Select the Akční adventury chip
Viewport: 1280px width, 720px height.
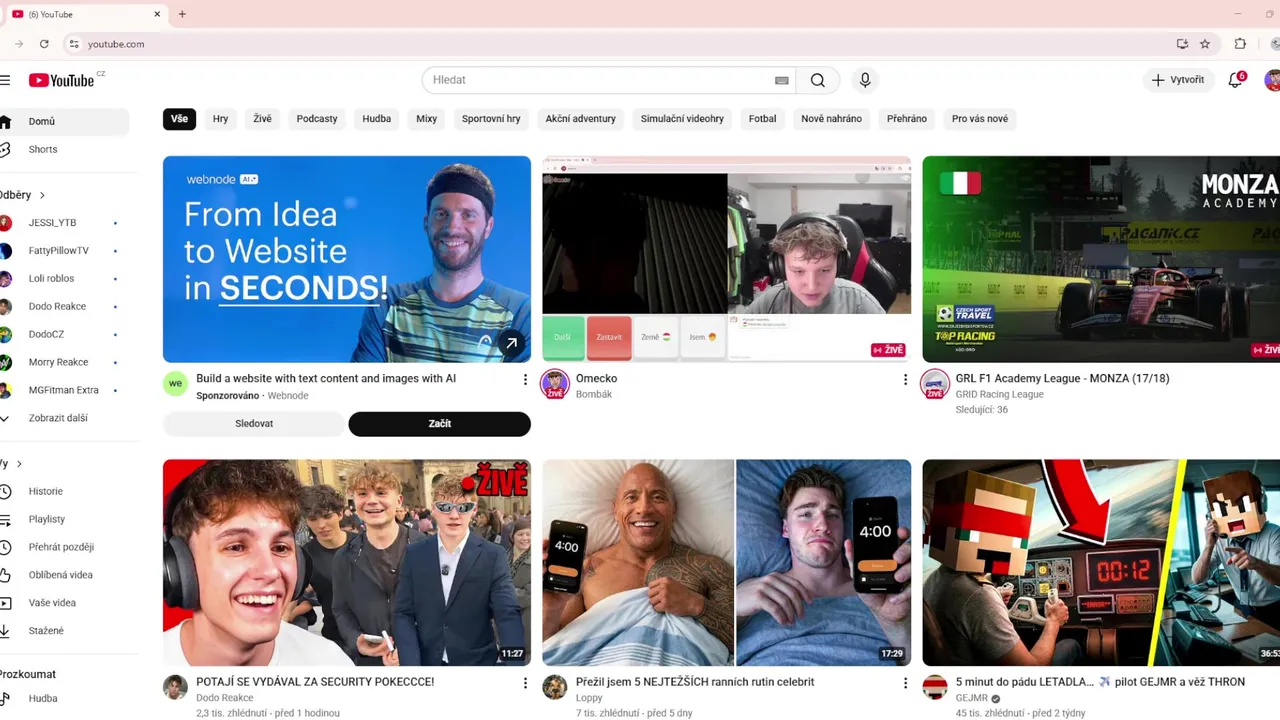pyautogui.click(x=581, y=119)
